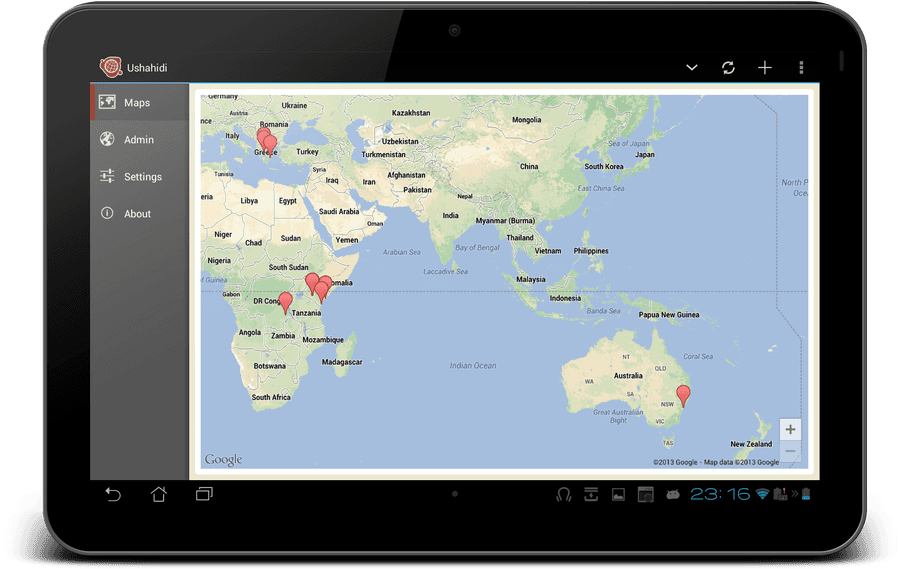The width and height of the screenshot is (900, 571).
Task: Open the dropdown chevron in the action bar
Action: pos(692,68)
